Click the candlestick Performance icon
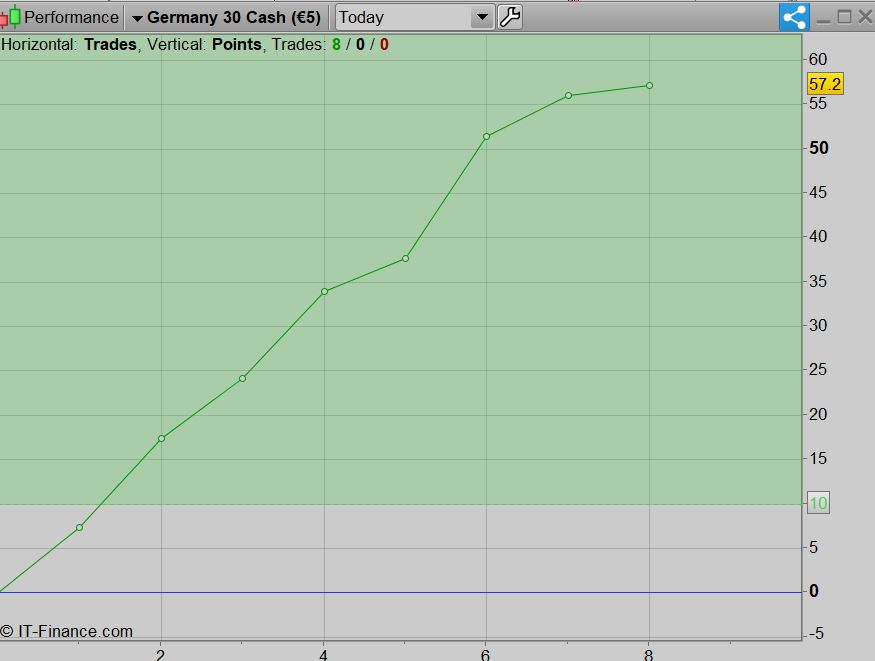This screenshot has width=875, height=661. [x=11, y=17]
